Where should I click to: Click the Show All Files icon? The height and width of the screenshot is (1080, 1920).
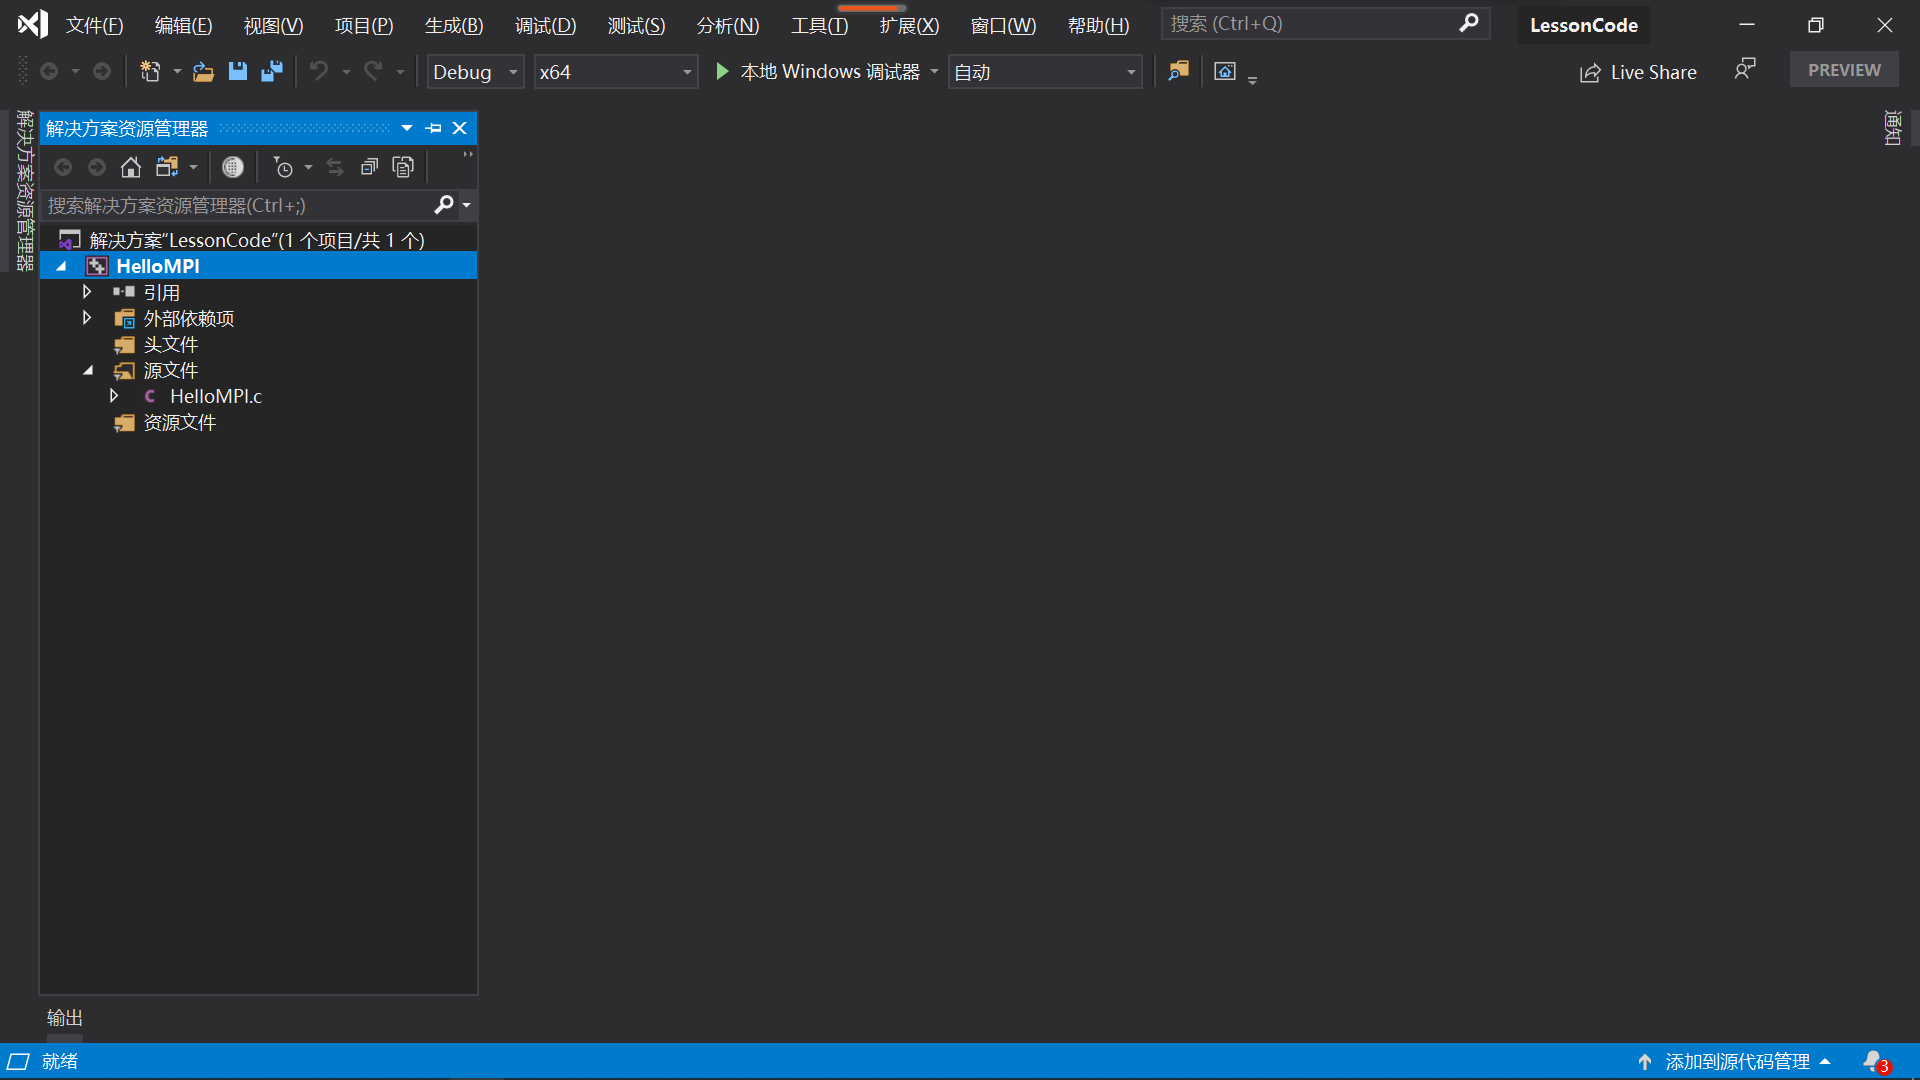(403, 167)
